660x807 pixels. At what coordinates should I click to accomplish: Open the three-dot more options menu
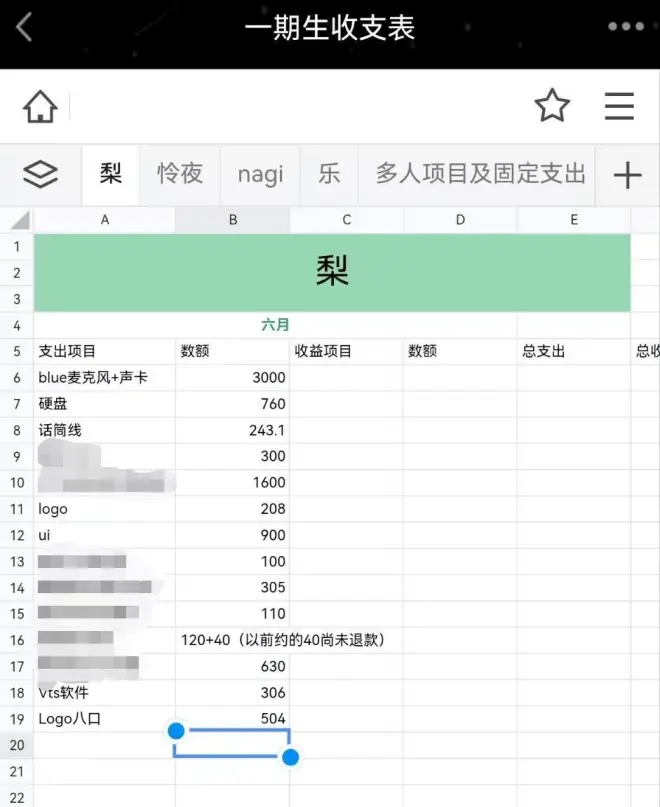pos(626,27)
